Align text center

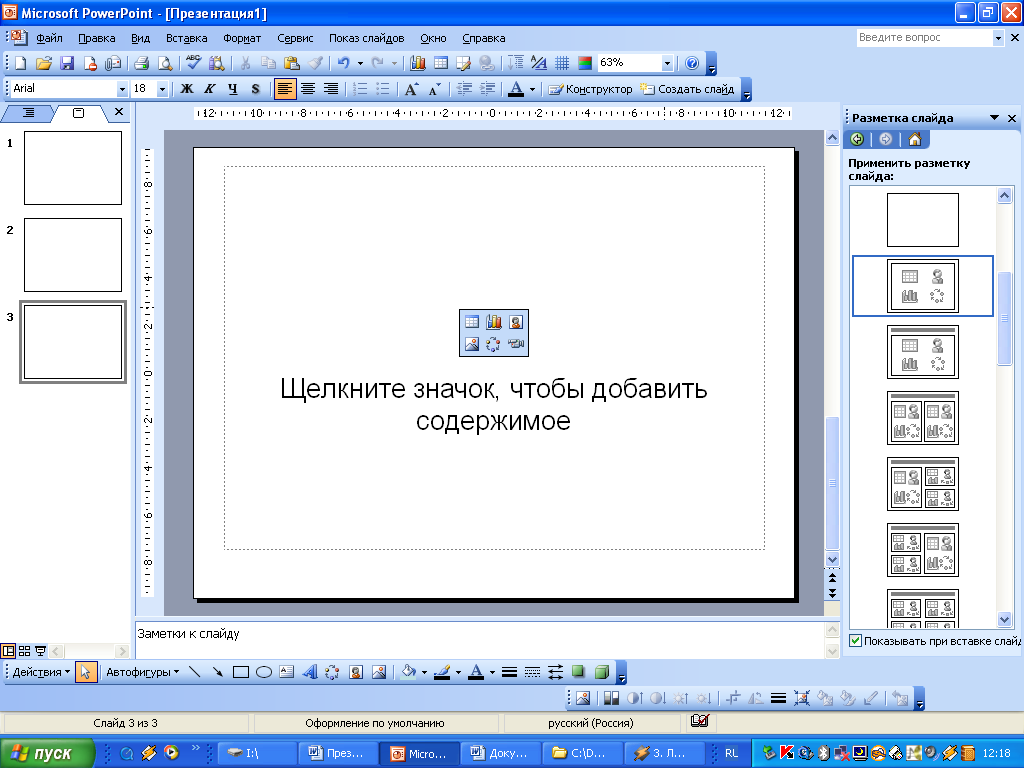[x=308, y=89]
